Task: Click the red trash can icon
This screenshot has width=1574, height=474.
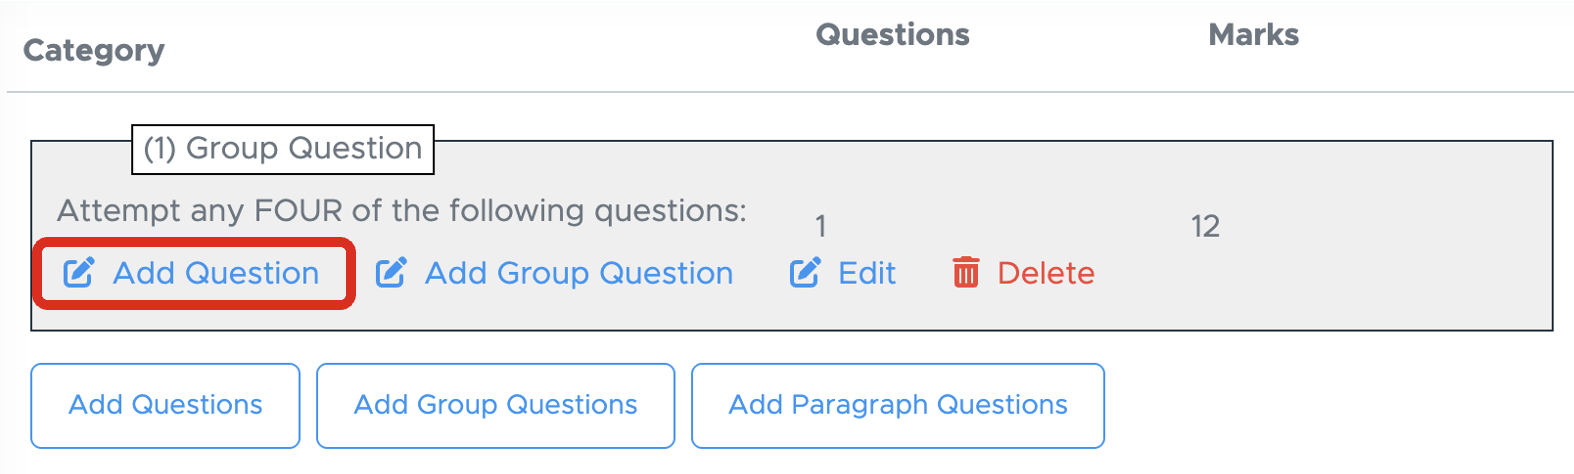Action: [966, 273]
